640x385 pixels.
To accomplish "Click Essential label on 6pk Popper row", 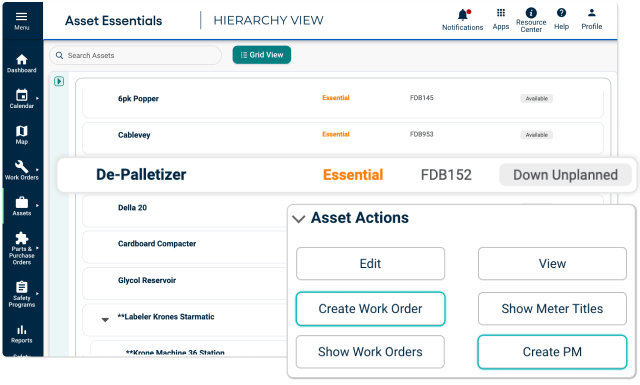I will 336,98.
